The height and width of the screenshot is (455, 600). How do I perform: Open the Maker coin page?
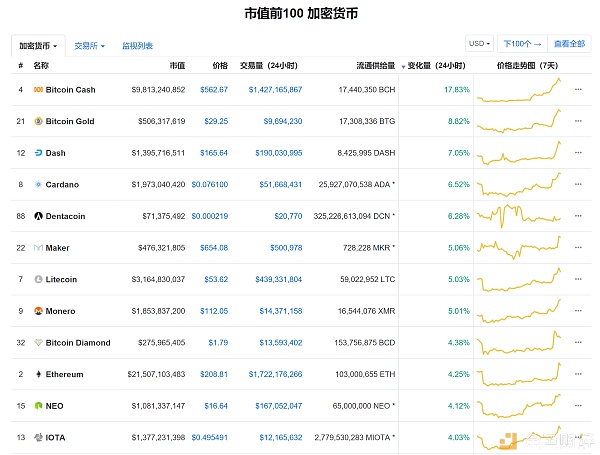[57, 248]
